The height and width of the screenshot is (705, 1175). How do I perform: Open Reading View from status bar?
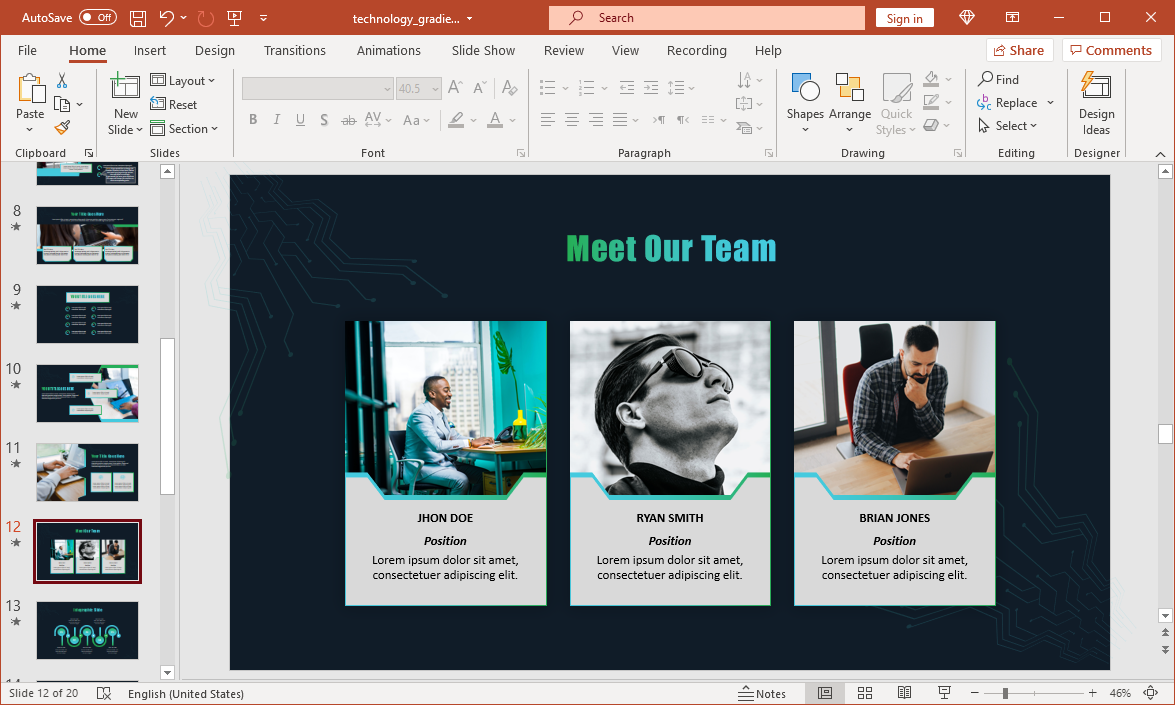click(904, 693)
